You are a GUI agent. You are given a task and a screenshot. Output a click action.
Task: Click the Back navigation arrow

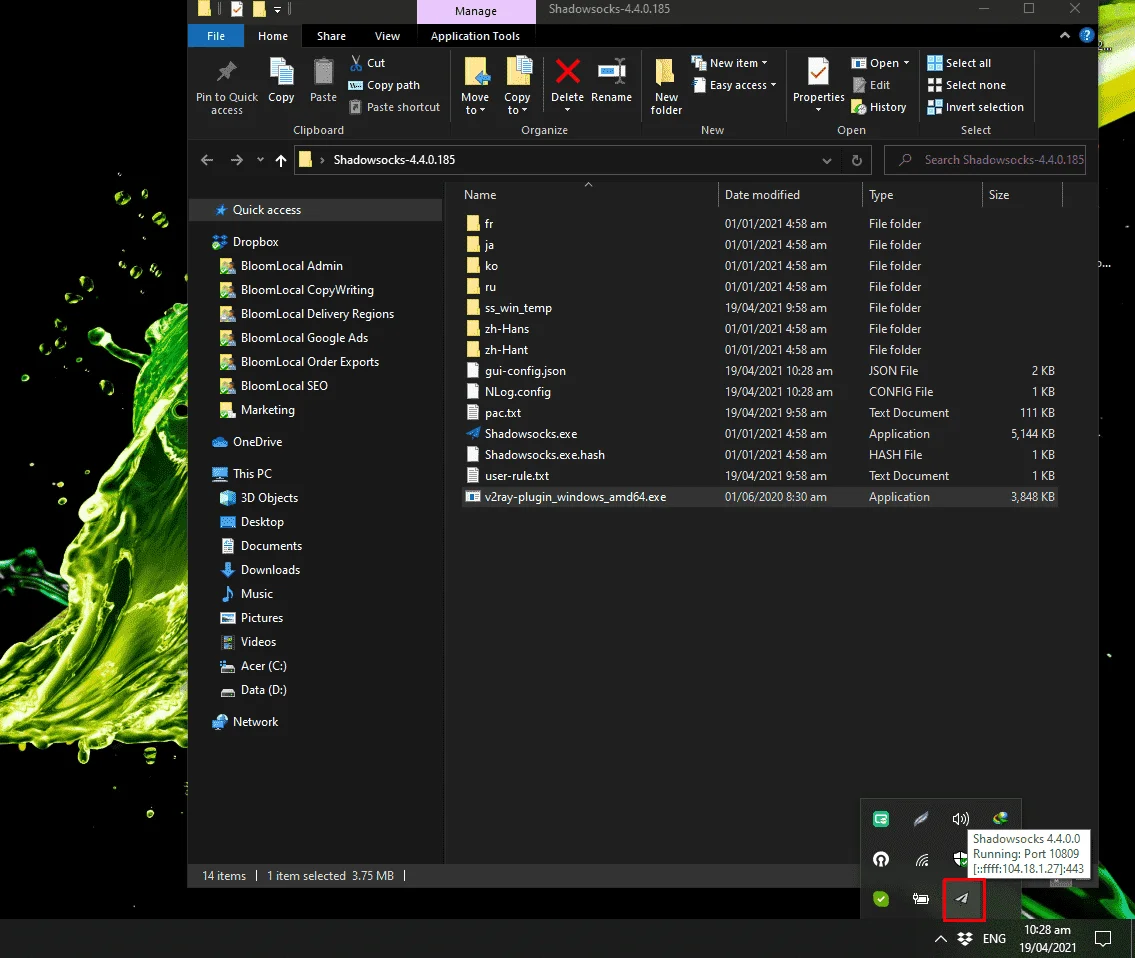[x=207, y=160]
